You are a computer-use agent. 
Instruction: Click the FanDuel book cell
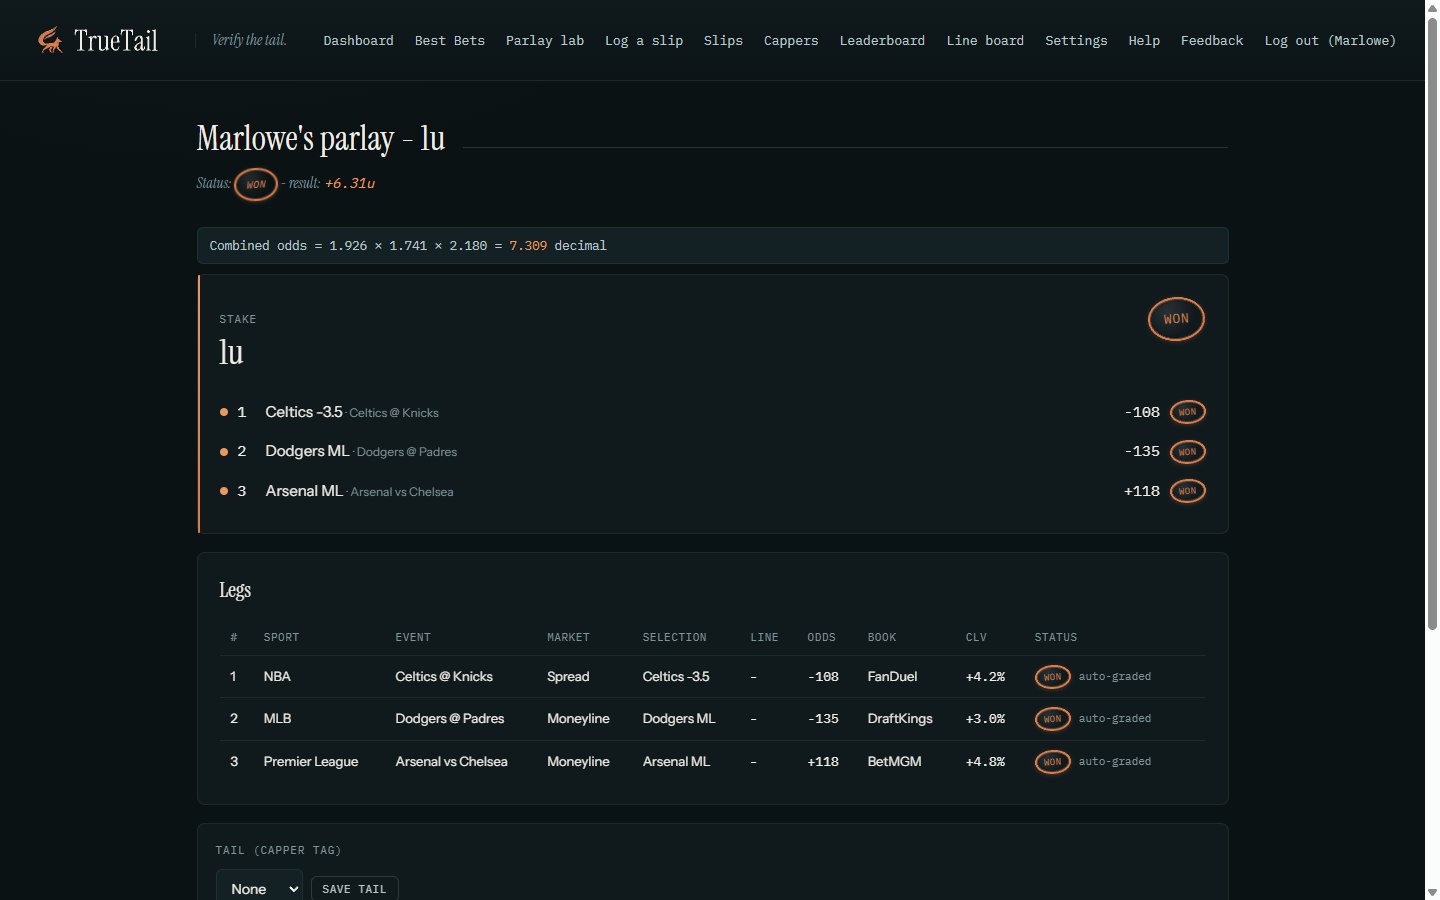[x=892, y=677]
